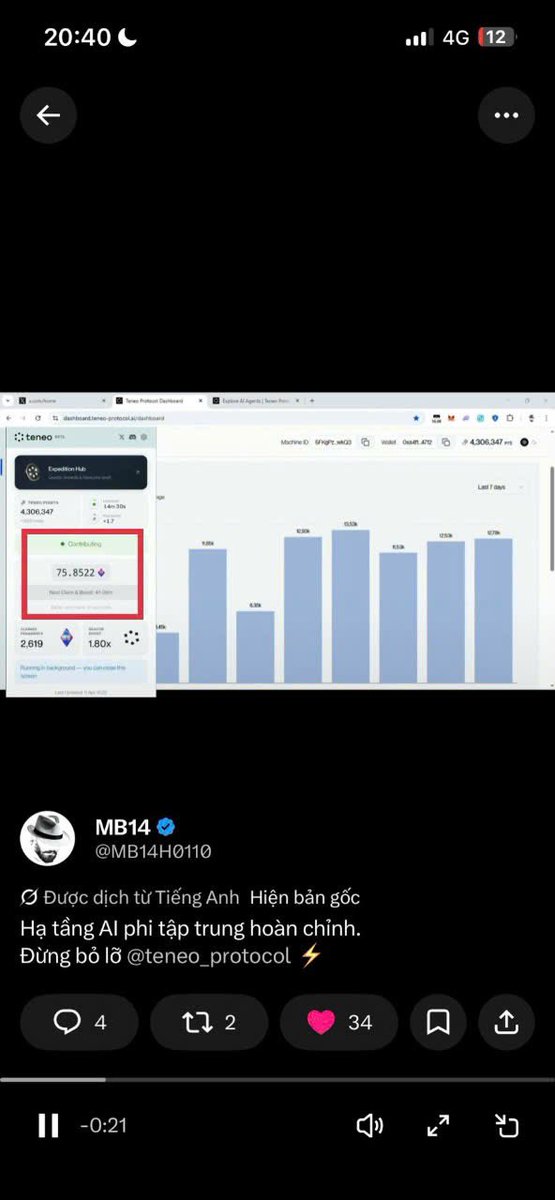Tap the rotate video icon beside fullscreen
This screenshot has height=1200, width=555.
tap(507, 1125)
